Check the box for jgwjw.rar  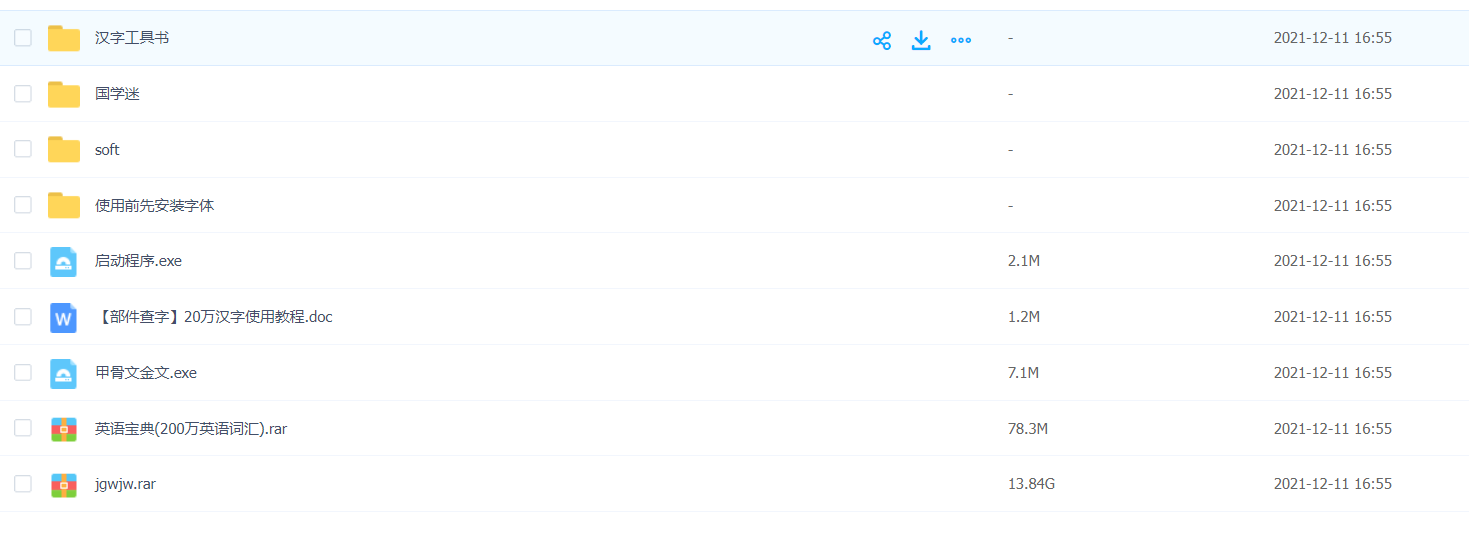click(x=23, y=484)
